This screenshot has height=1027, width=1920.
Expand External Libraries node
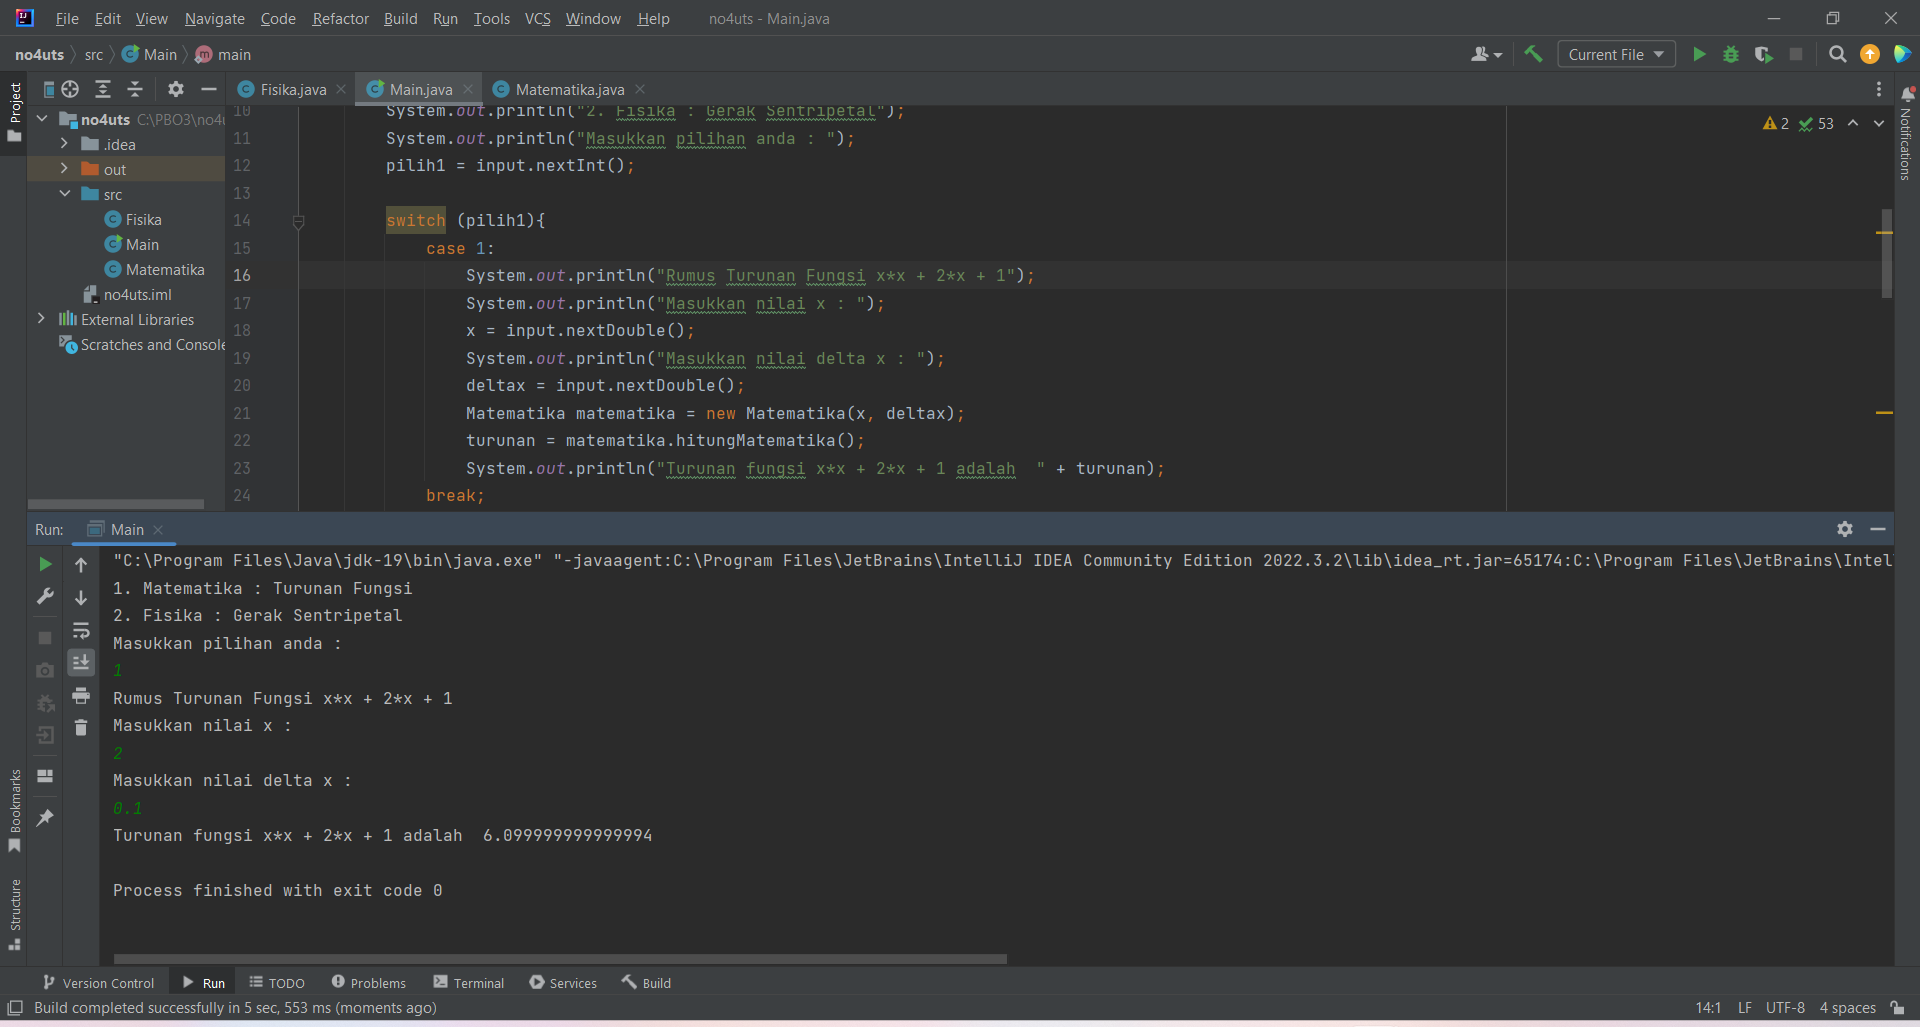(x=40, y=318)
